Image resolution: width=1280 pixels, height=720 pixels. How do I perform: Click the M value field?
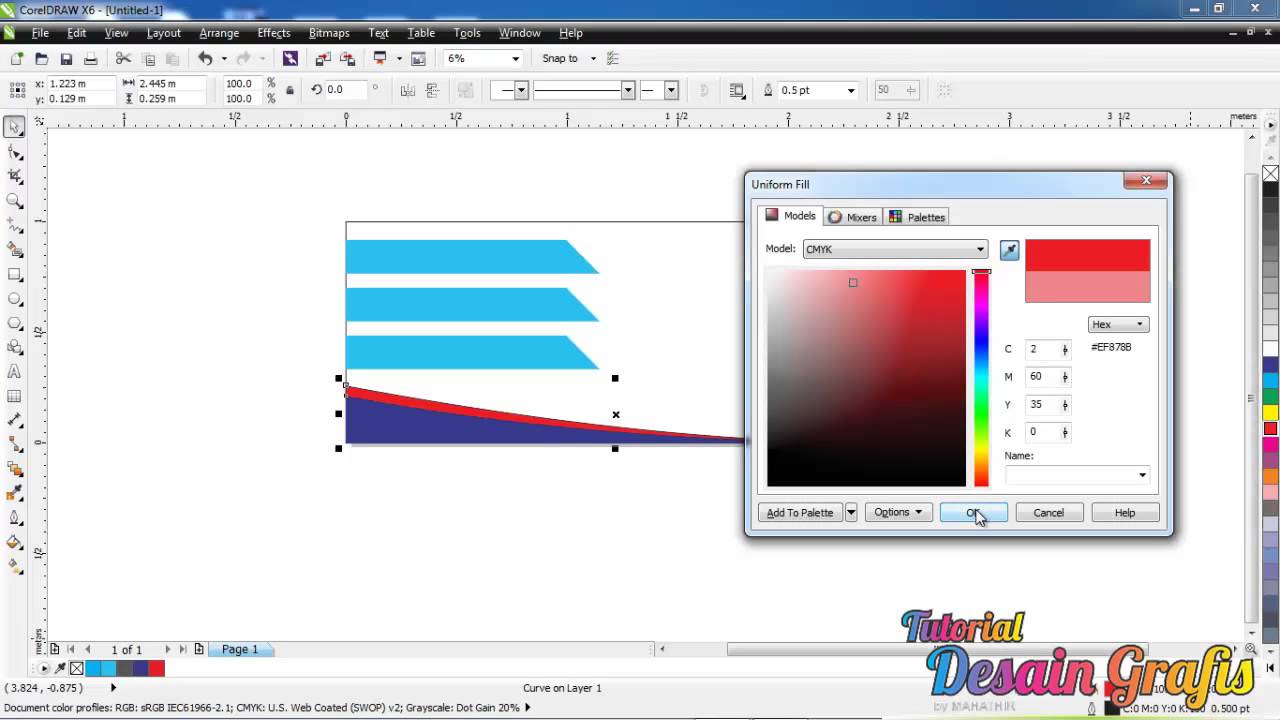pyautogui.click(x=1042, y=377)
